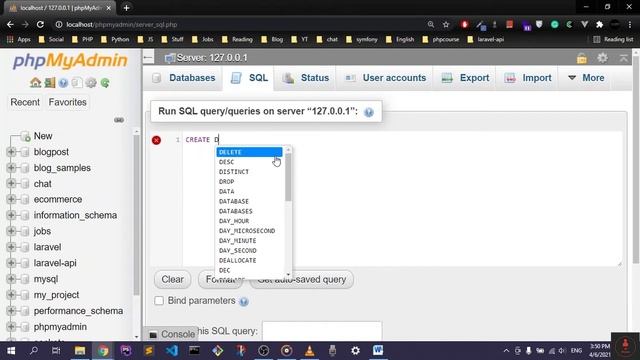Click the autocomplete list scrollbar
Viewport: 640px width, 360px height.
click(x=288, y=178)
